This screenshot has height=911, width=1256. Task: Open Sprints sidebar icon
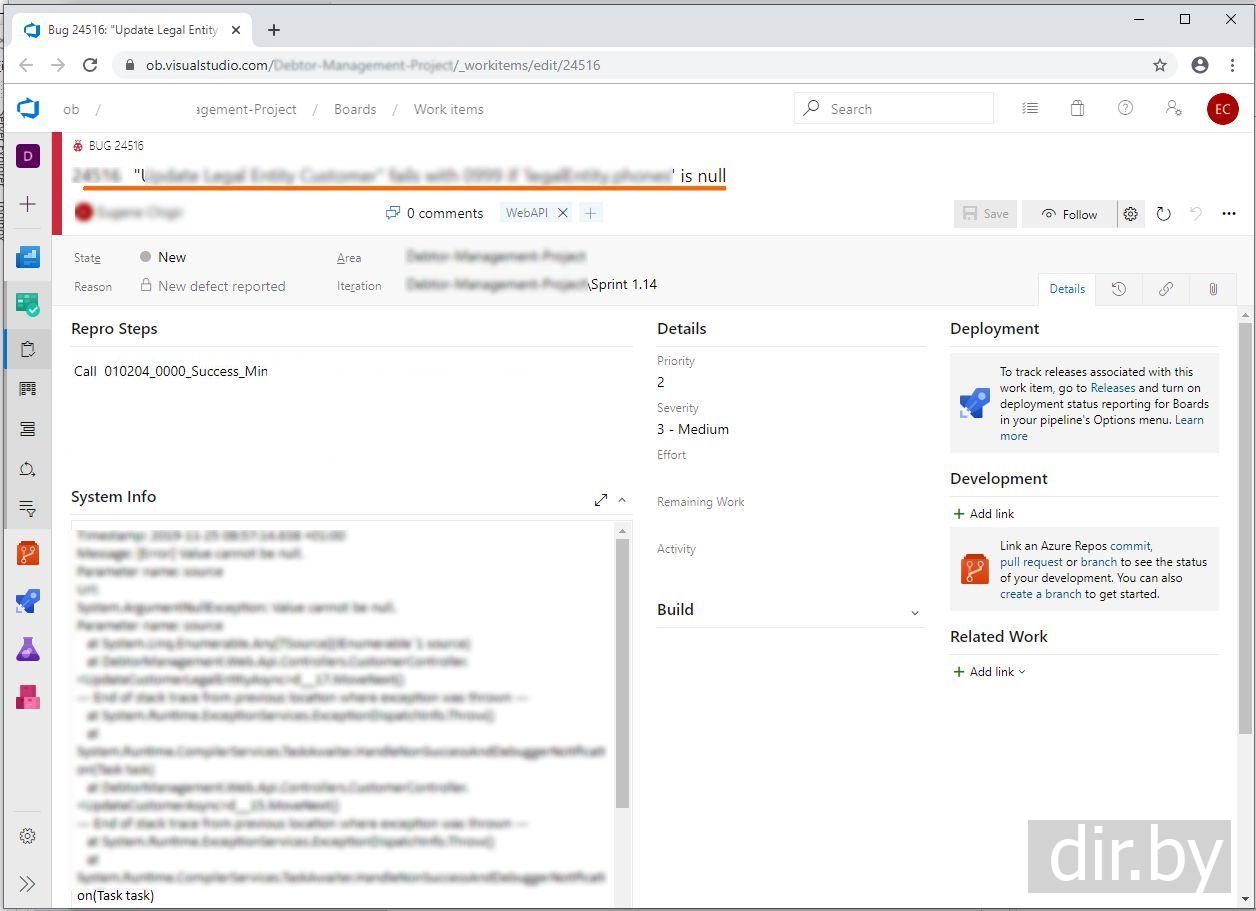(28, 469)
